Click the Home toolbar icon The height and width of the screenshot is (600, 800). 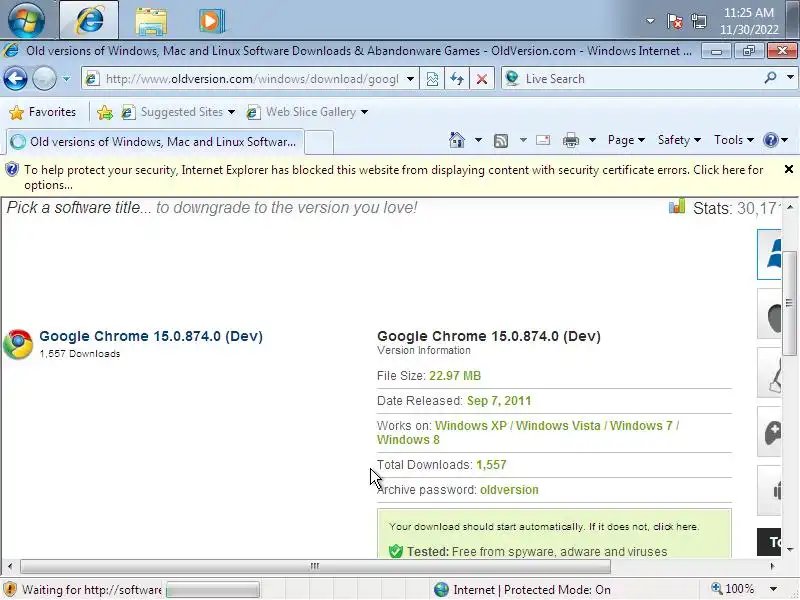pos(457,139)
